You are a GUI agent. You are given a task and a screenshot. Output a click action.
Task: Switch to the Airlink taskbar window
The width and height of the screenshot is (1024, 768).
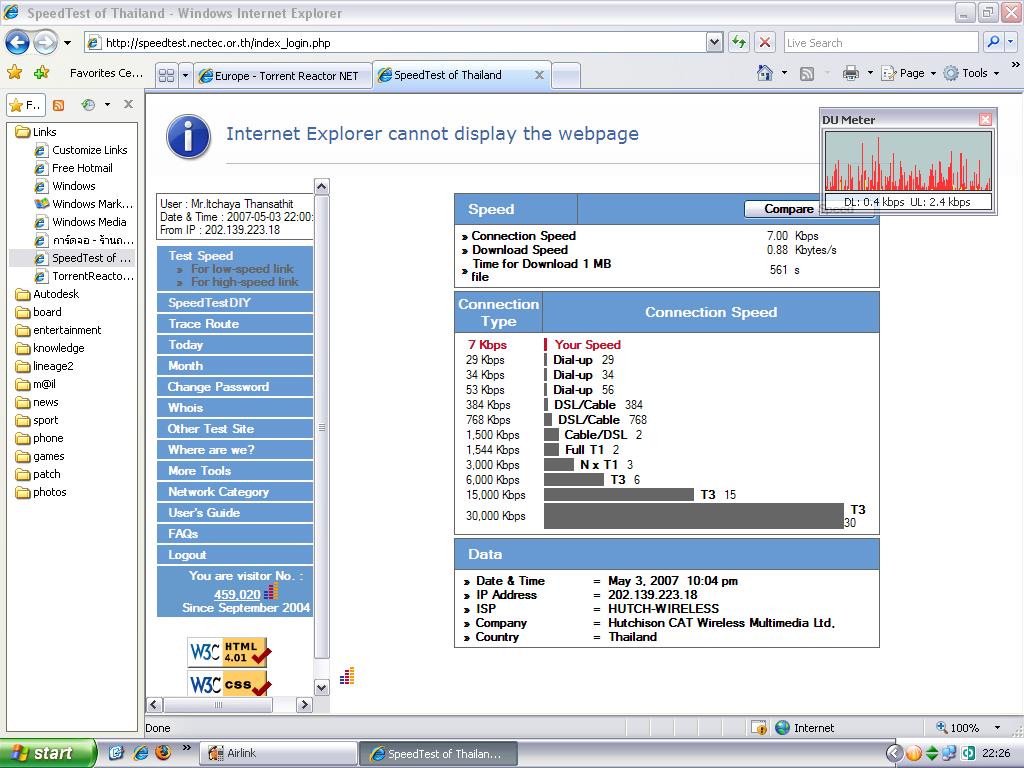point(280,753)
